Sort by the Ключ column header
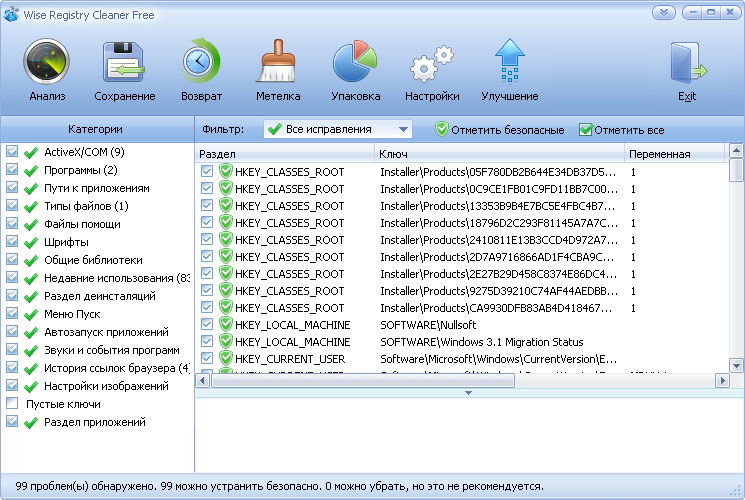 (x=499, y=154)
